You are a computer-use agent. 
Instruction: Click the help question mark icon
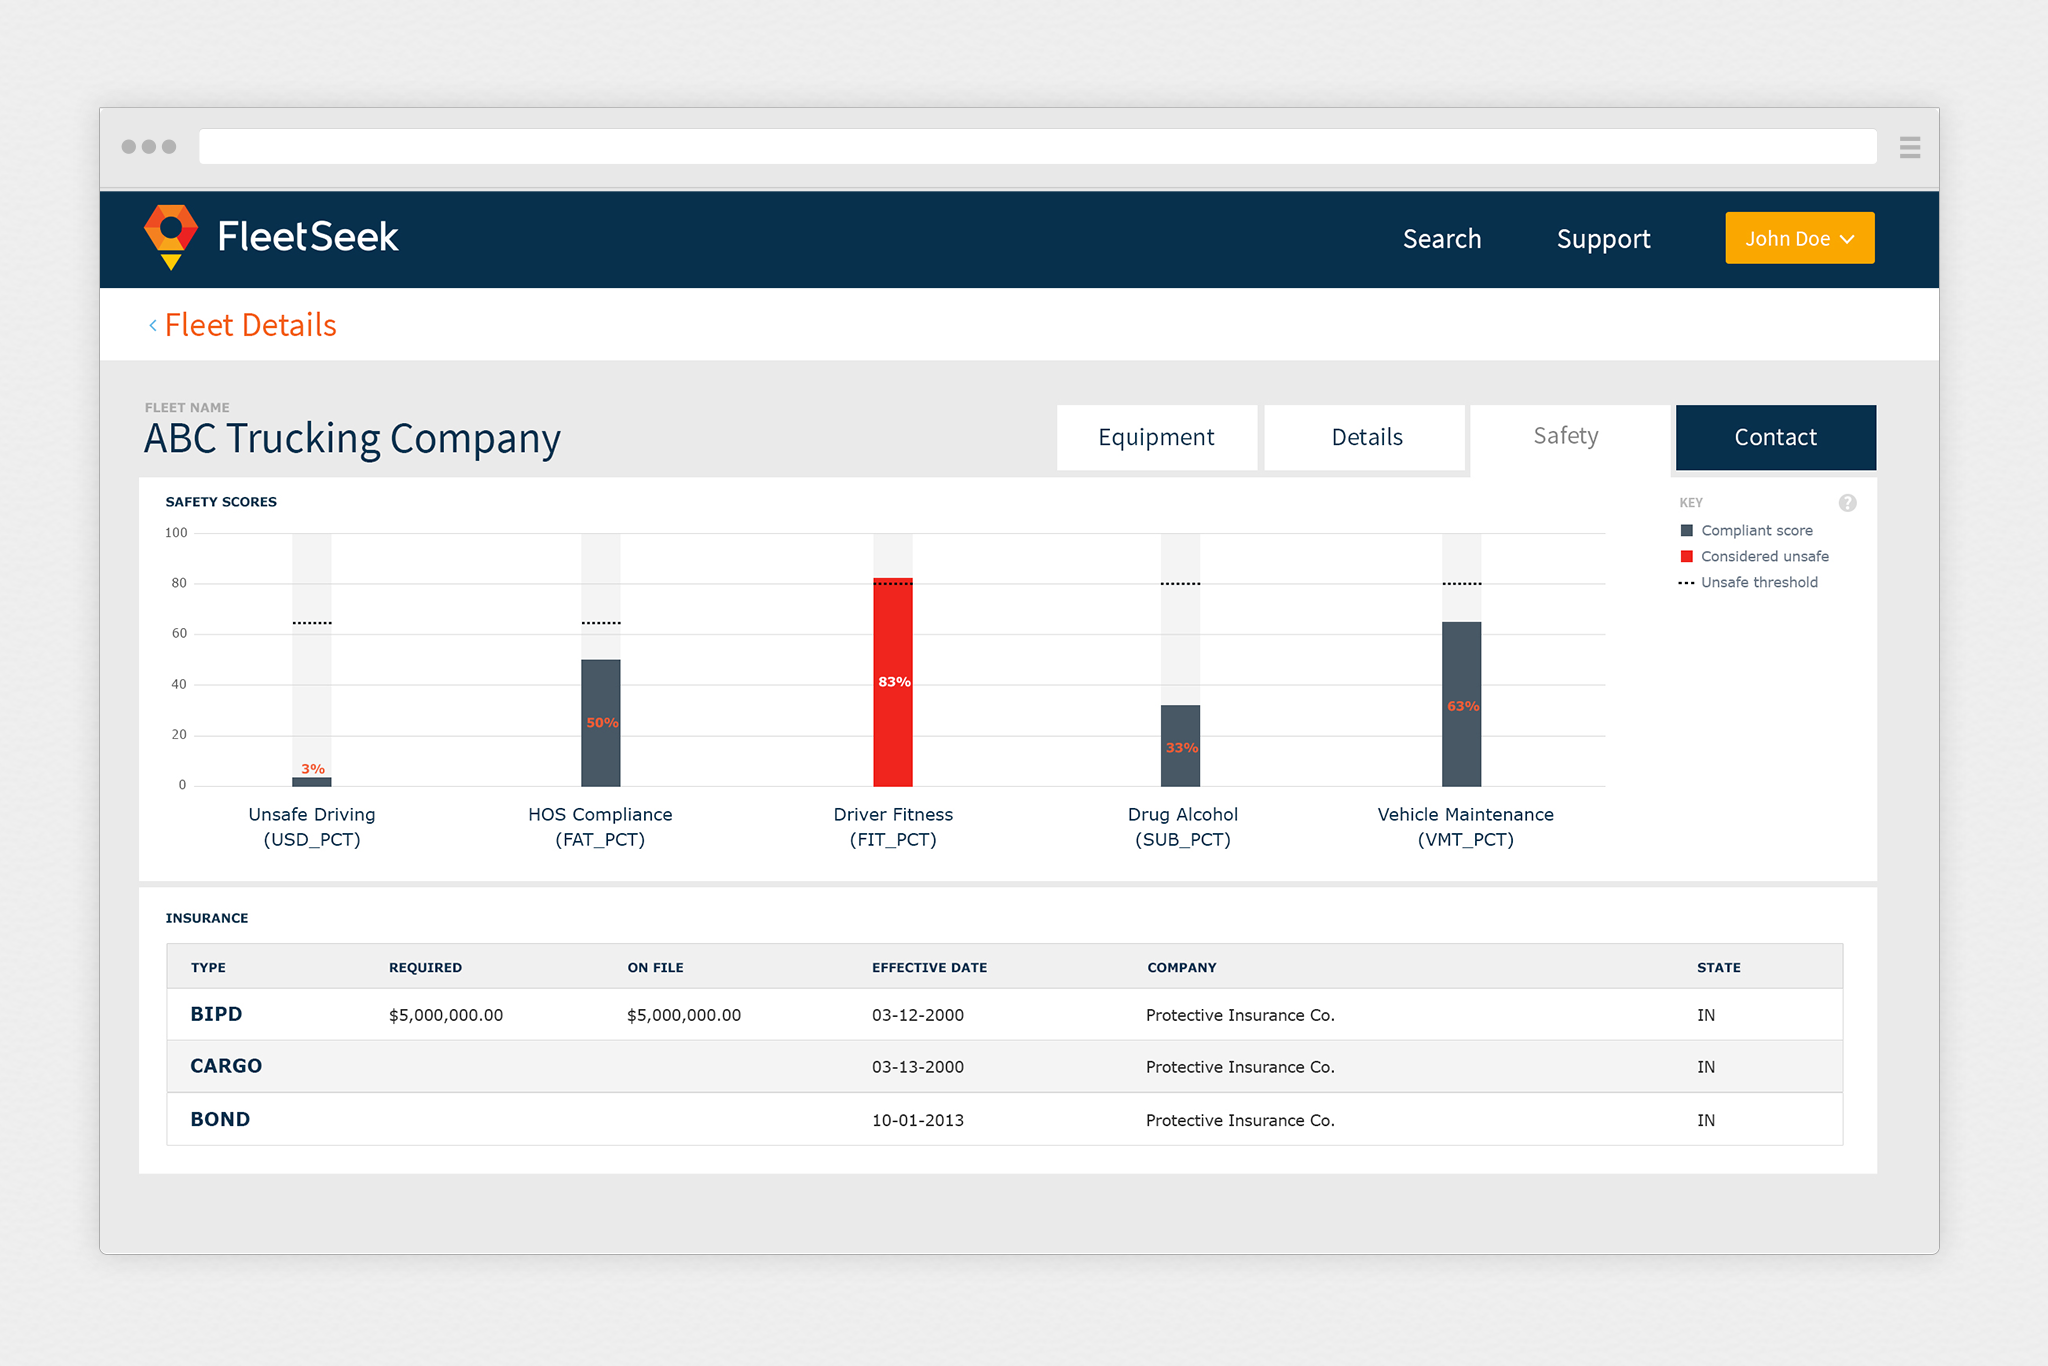(1847, 503)
